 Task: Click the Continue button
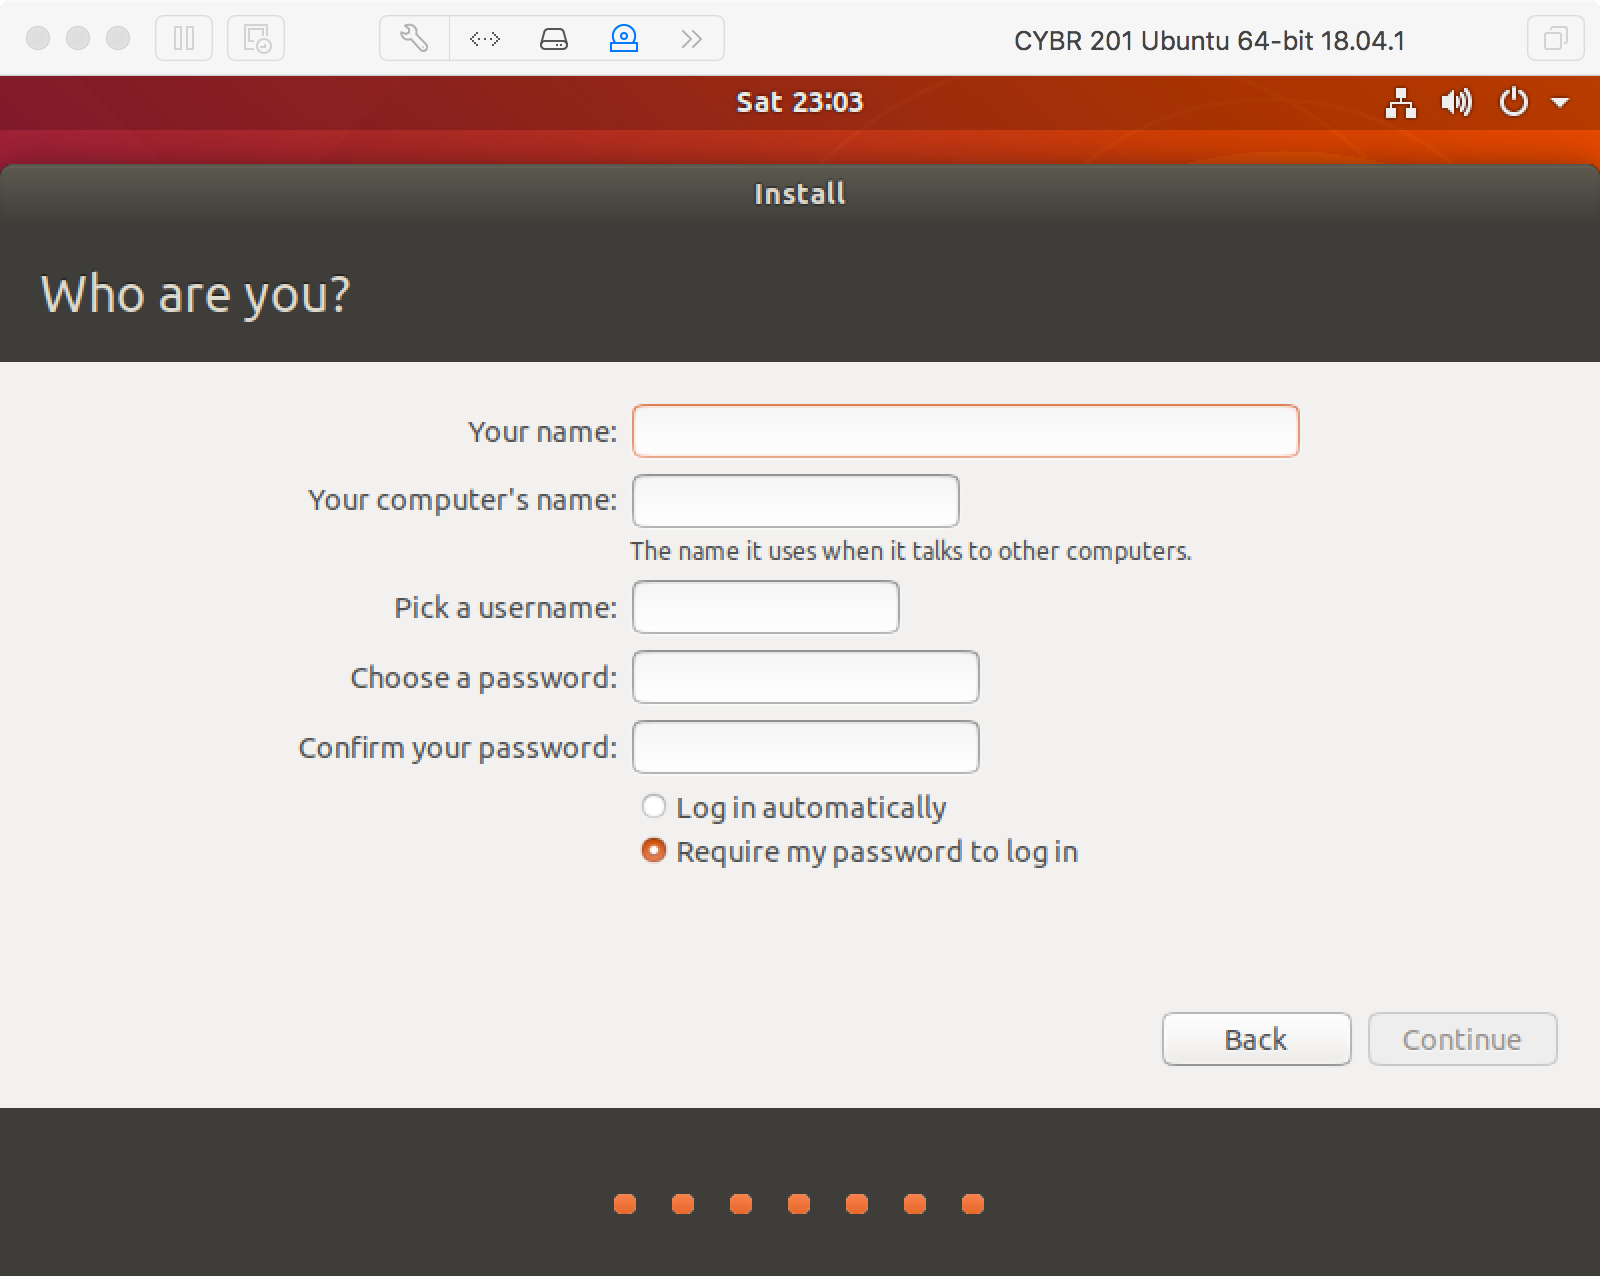(x=1462, y=1039)
